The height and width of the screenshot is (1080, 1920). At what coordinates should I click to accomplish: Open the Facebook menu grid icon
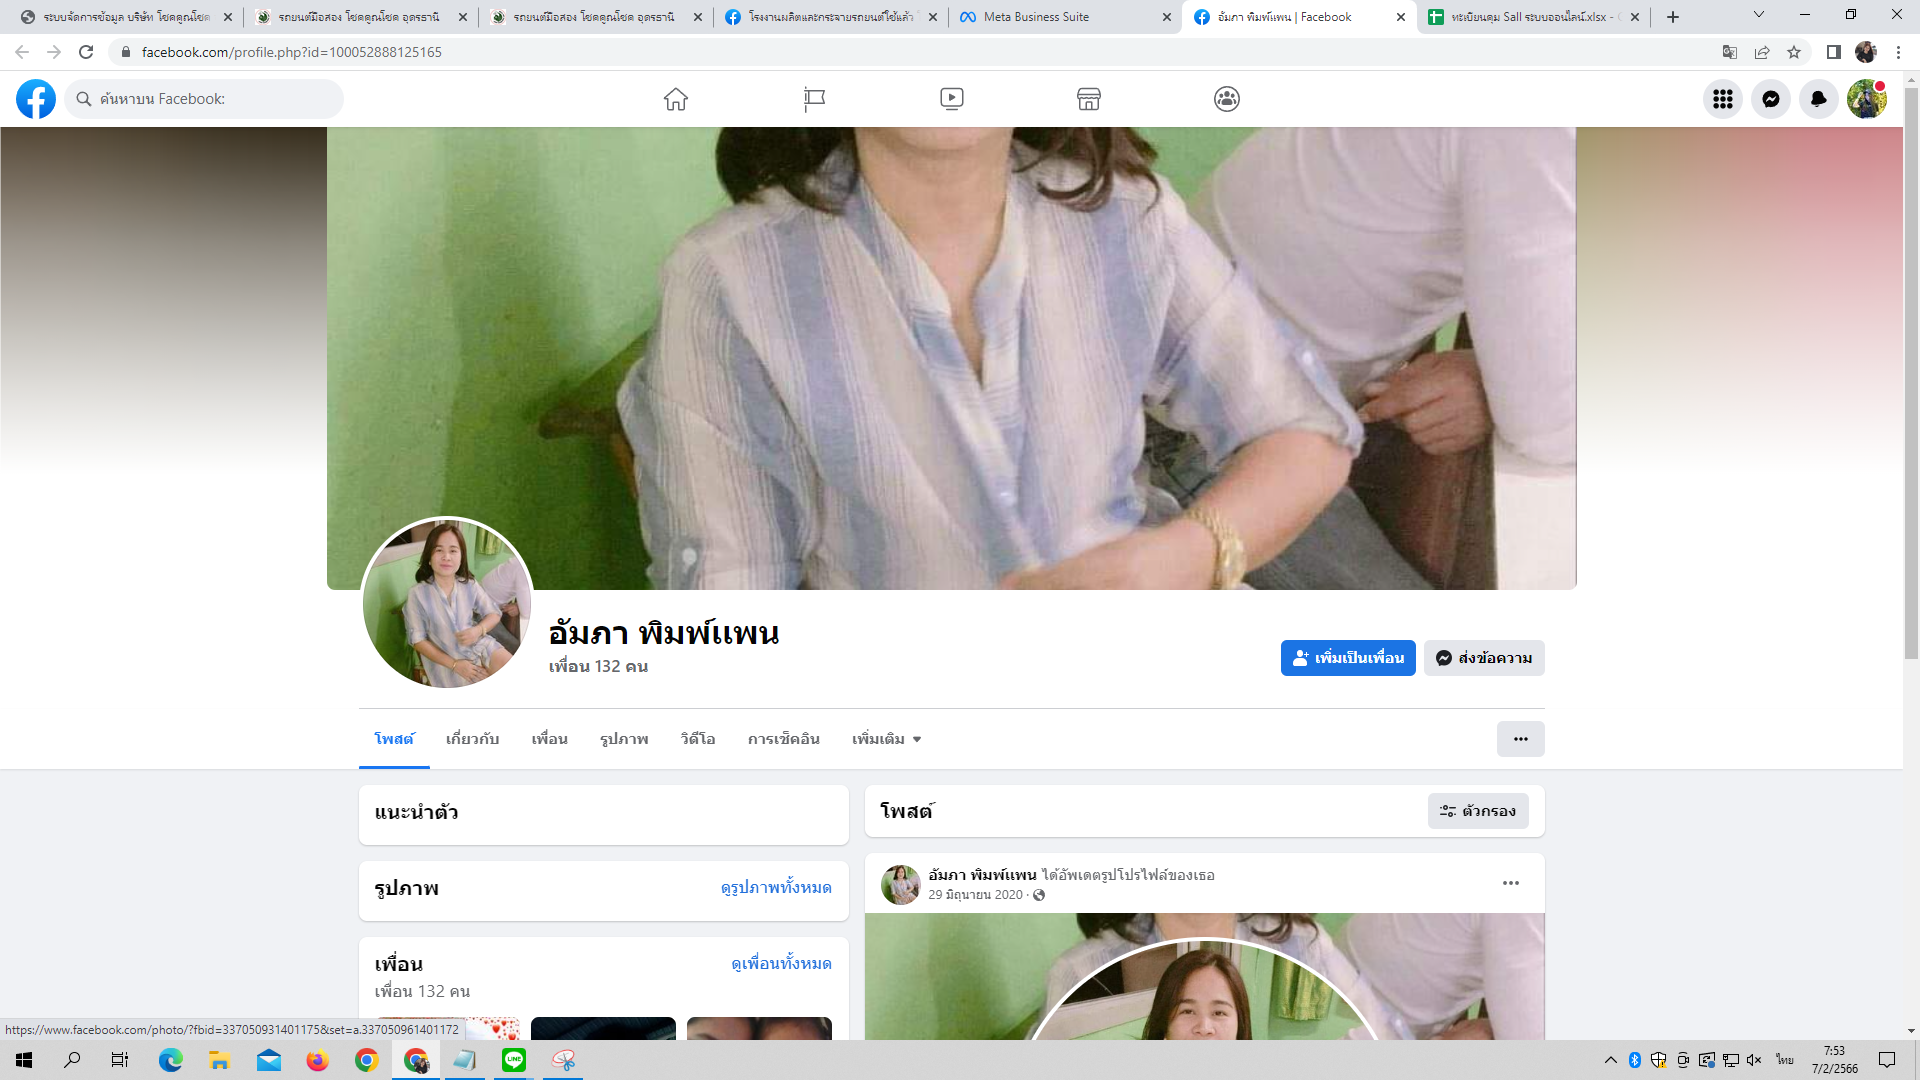point(1722,99)
